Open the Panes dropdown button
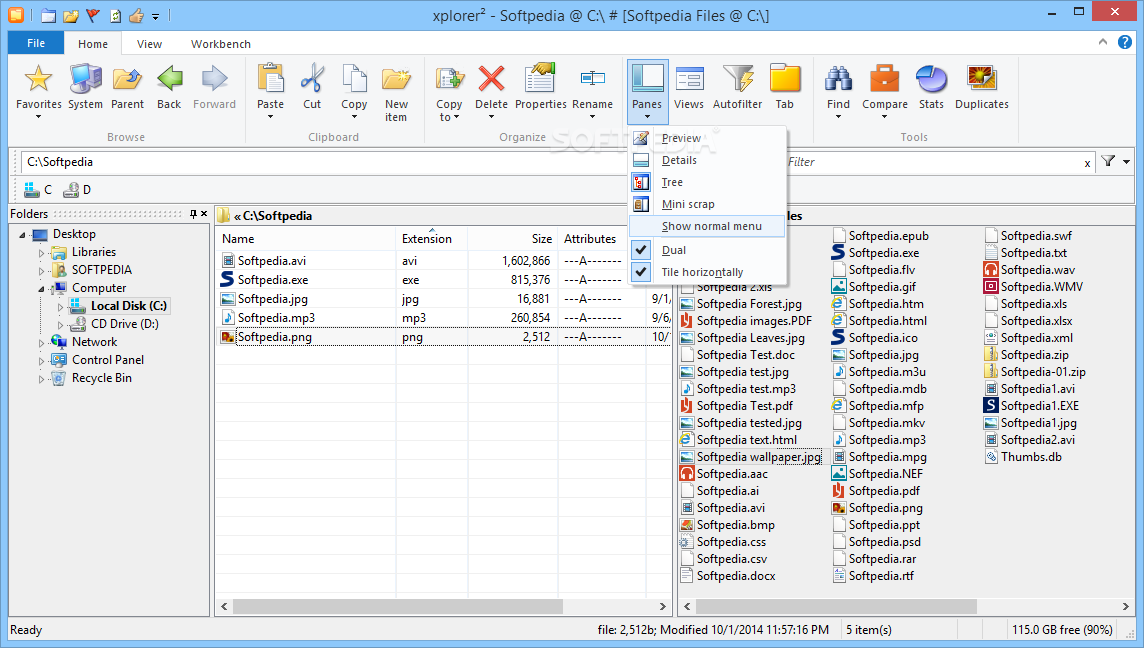This screenshot has height=648, width=1144. 647,92
